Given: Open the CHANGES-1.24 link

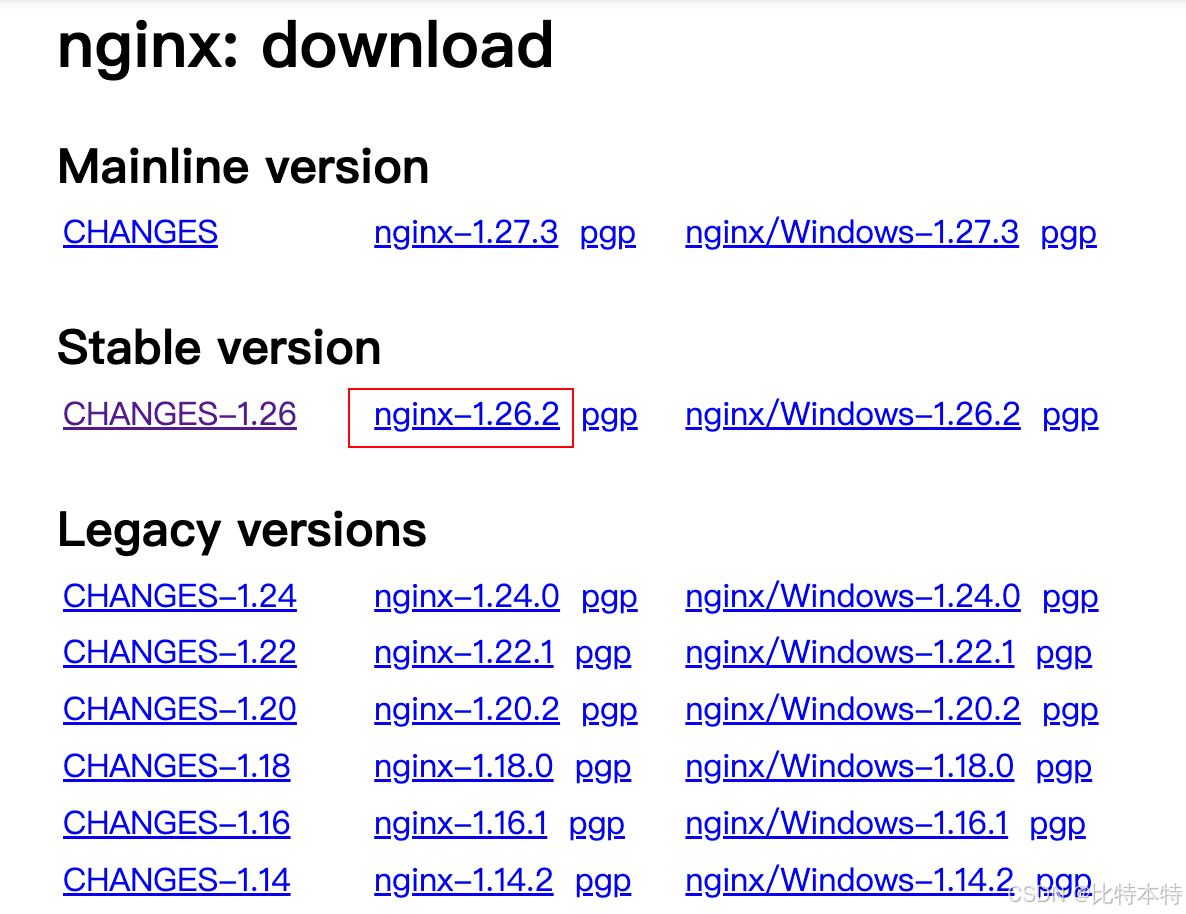Looking at the screenshot, I should (x=179, y=596).
